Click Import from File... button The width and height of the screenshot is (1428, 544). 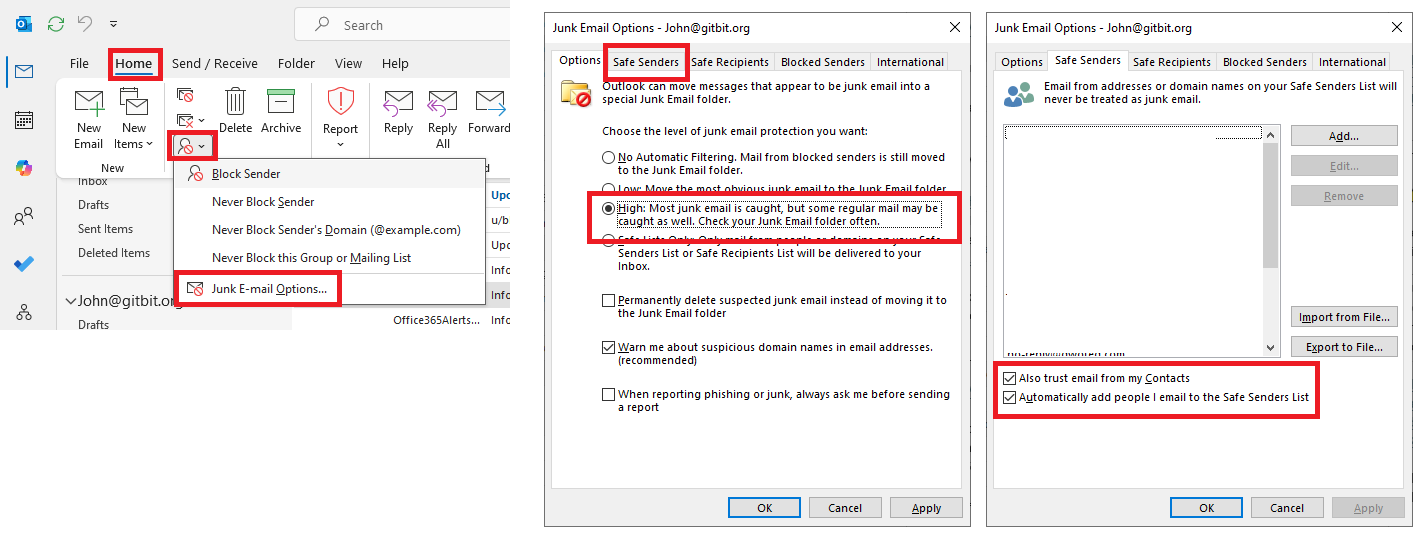coord(1344,317)
